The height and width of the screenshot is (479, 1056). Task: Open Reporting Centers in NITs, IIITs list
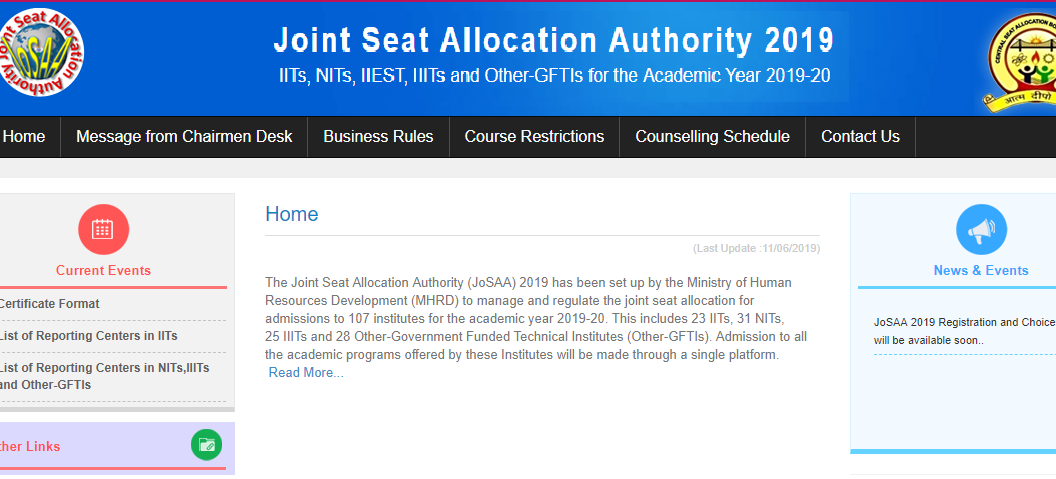pyautogui.click(x=103, y=376)
